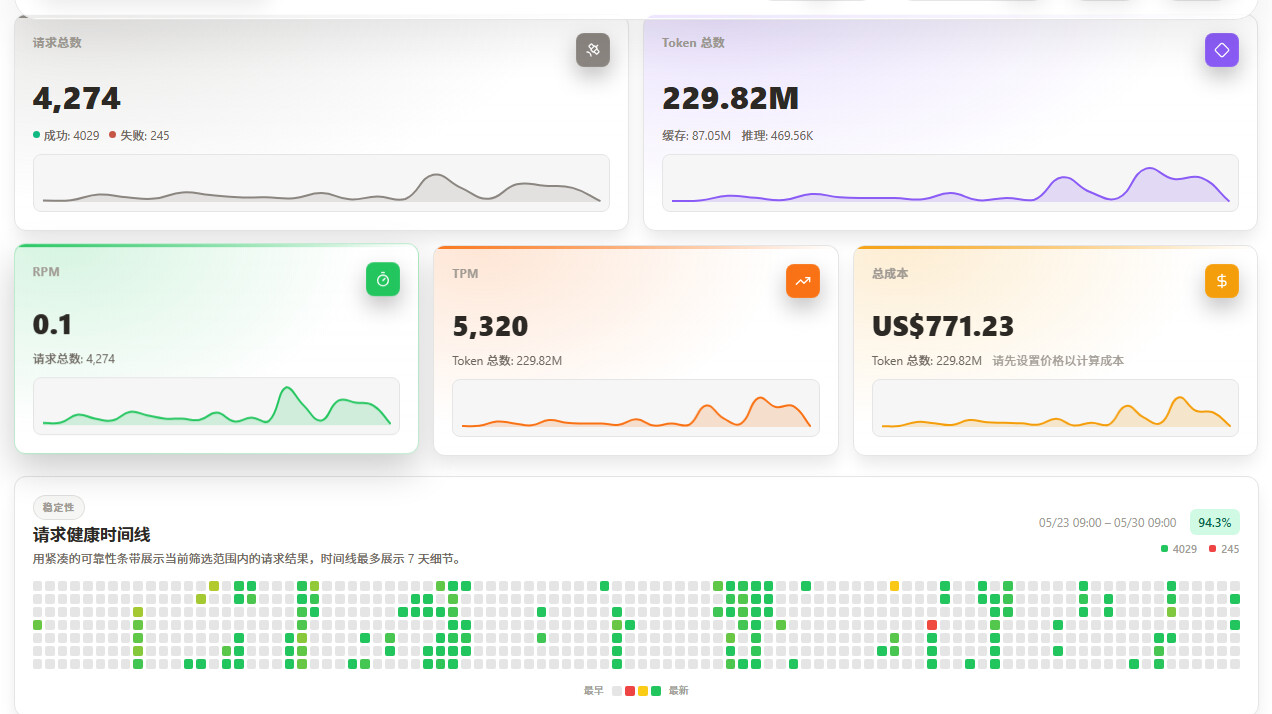Click the 稳定性 badge
The width and height of the screenshot is (1272, 714).
[59, 507]
